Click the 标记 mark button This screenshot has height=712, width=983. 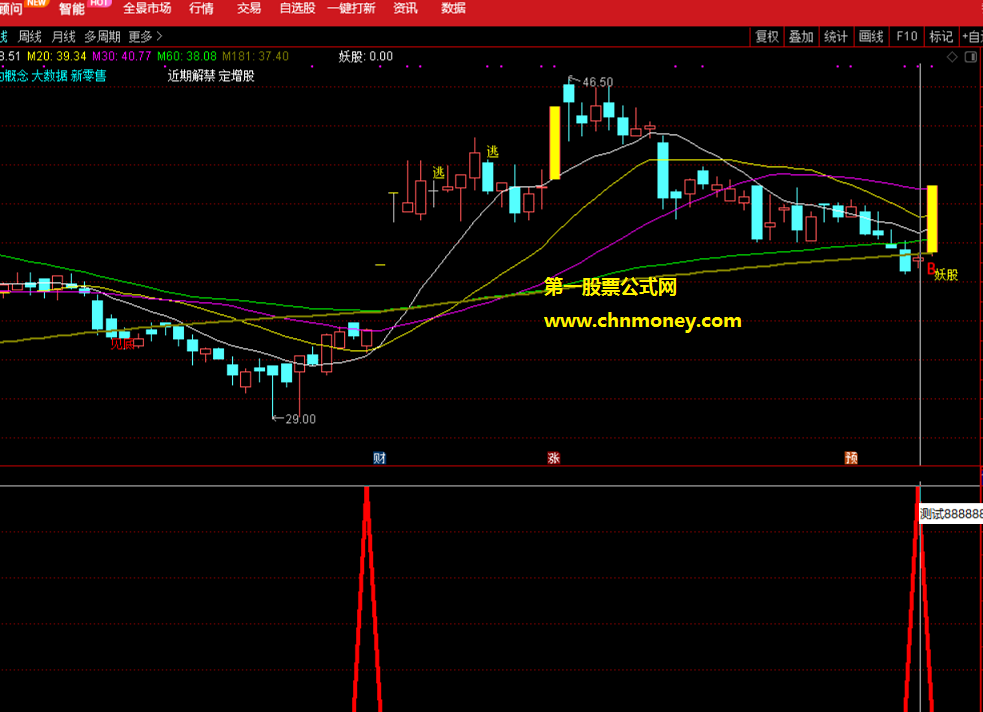pyautogui.click(x=941, y=37)
